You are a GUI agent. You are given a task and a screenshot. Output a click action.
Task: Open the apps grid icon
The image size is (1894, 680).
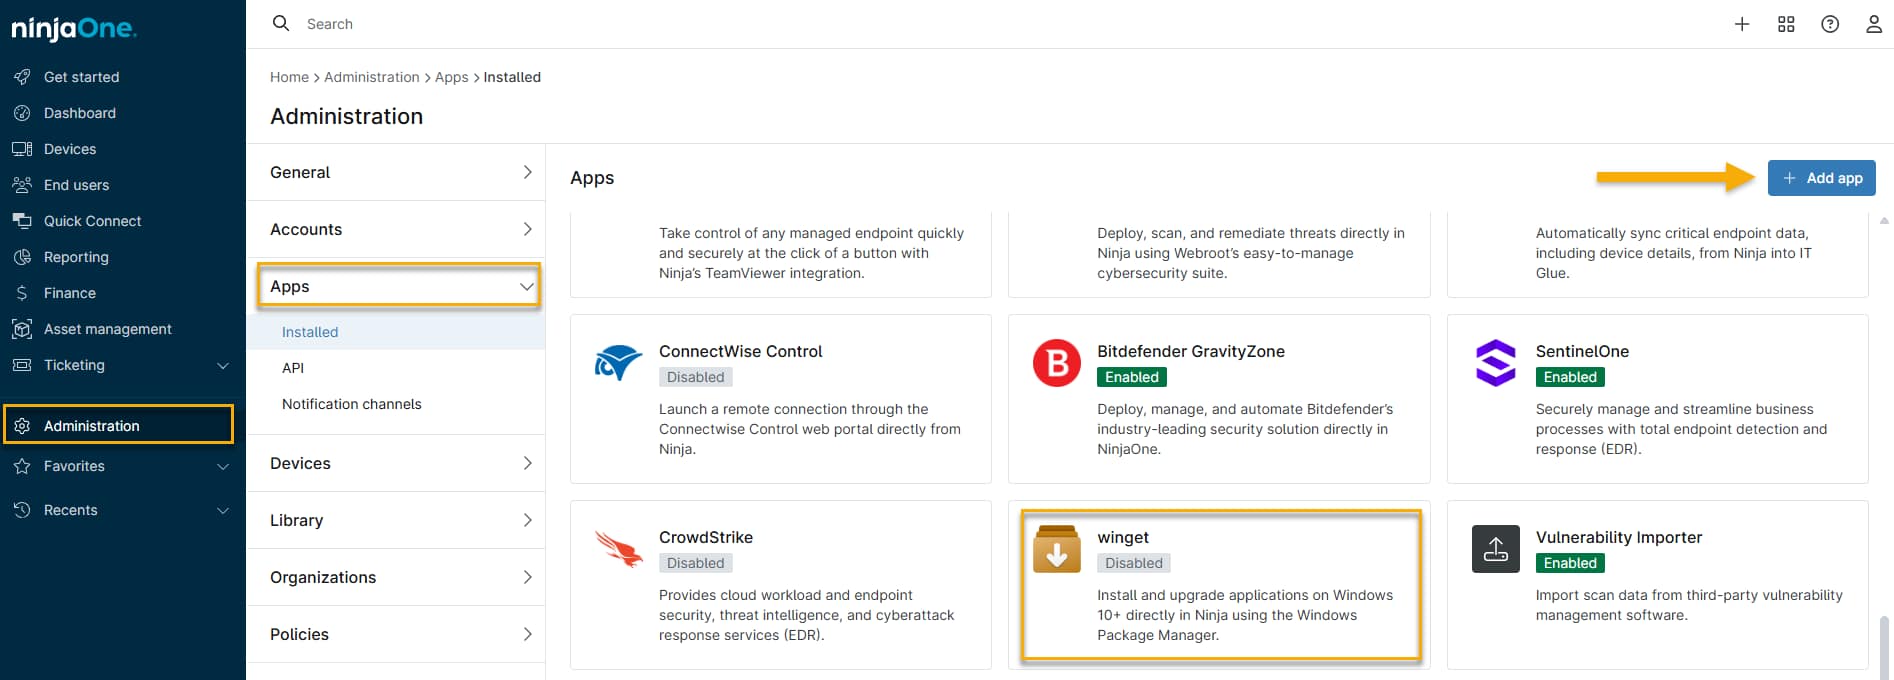pyautogui.click(x=1786, y=24)
